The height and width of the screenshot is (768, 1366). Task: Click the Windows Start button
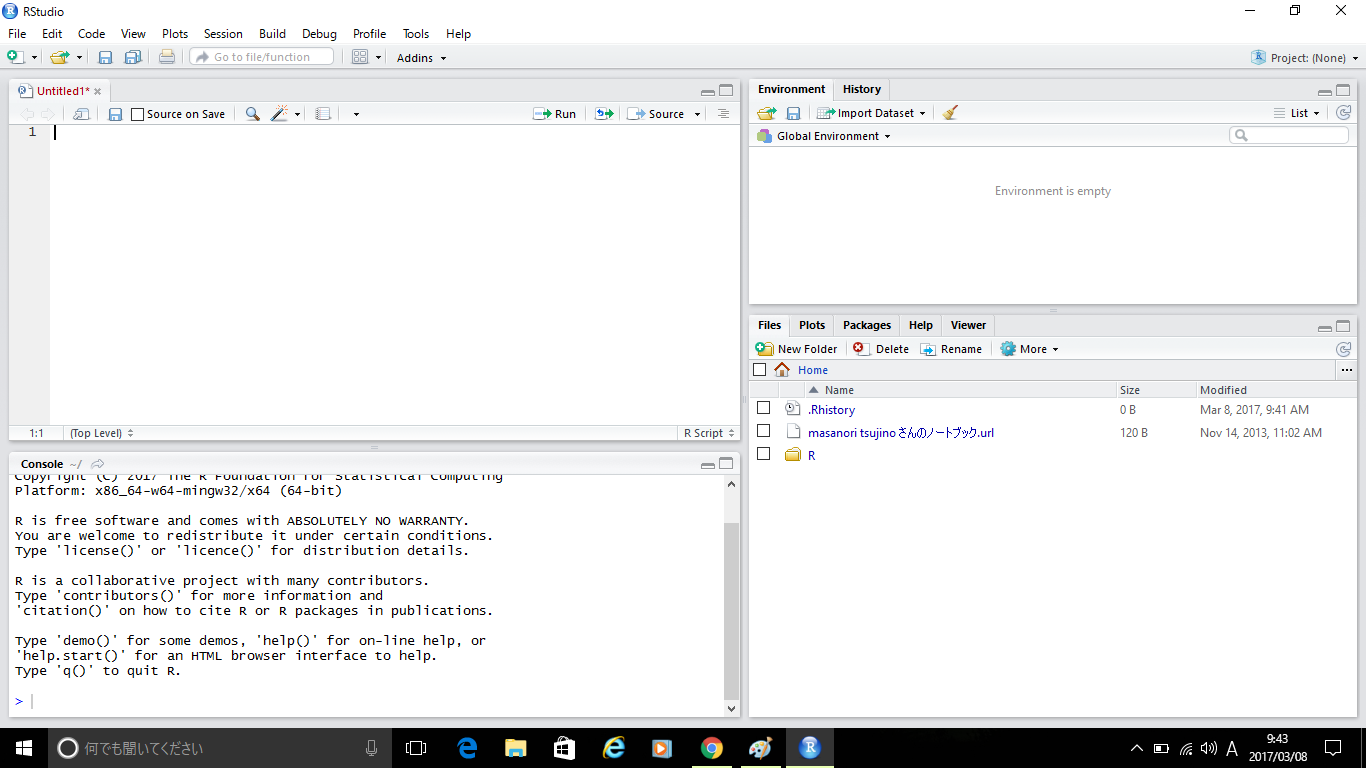[24, 748]
